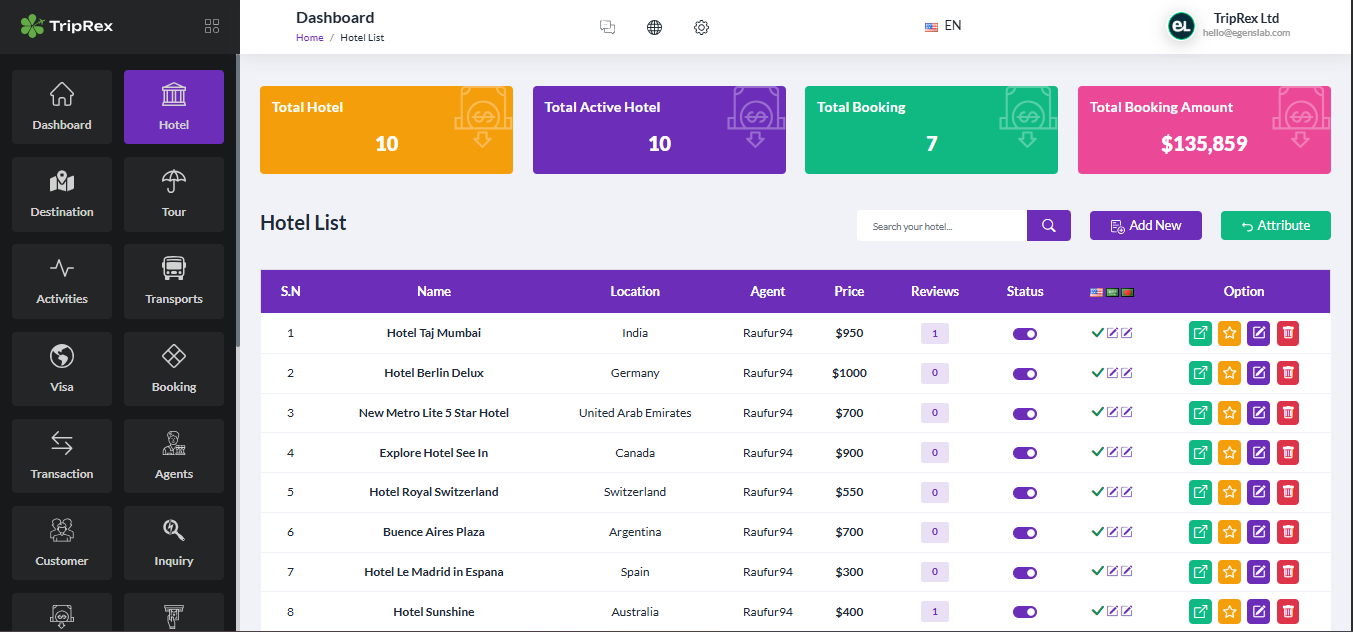
Task: Click star icon for Hotel Sunshine
Action: 1229,612
